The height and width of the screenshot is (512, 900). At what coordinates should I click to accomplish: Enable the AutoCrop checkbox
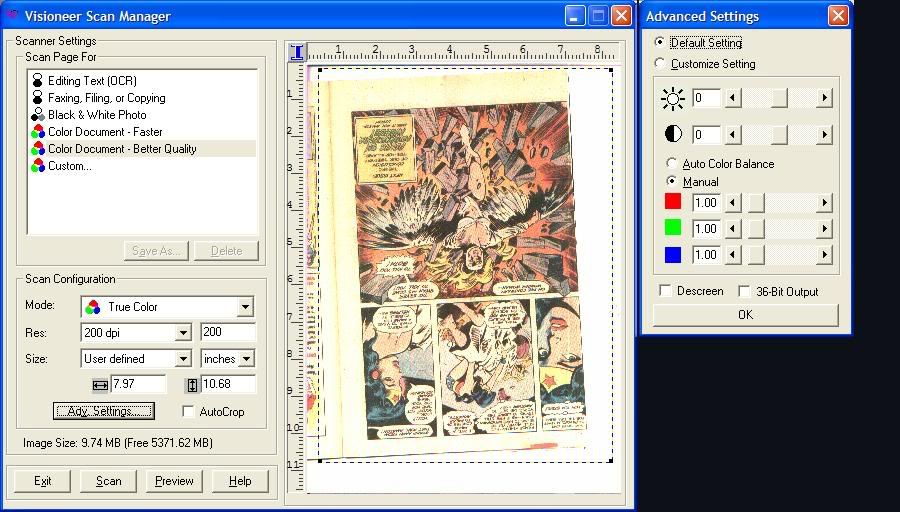(x=189, y=412)
